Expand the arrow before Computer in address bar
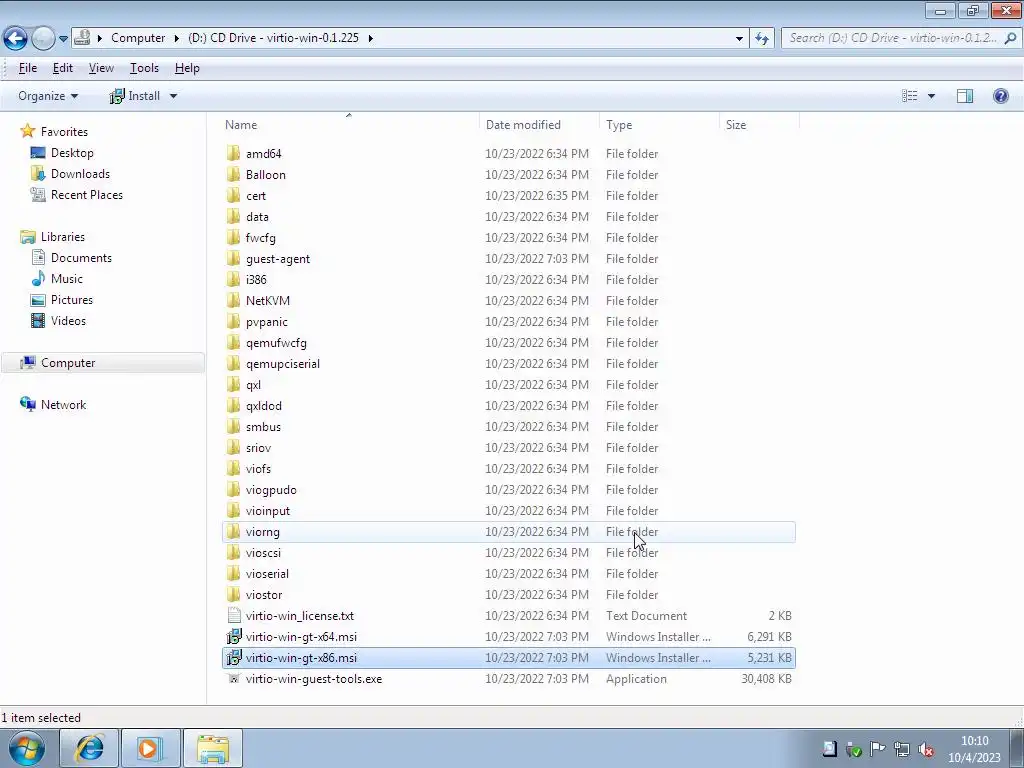 pos(100,38)
